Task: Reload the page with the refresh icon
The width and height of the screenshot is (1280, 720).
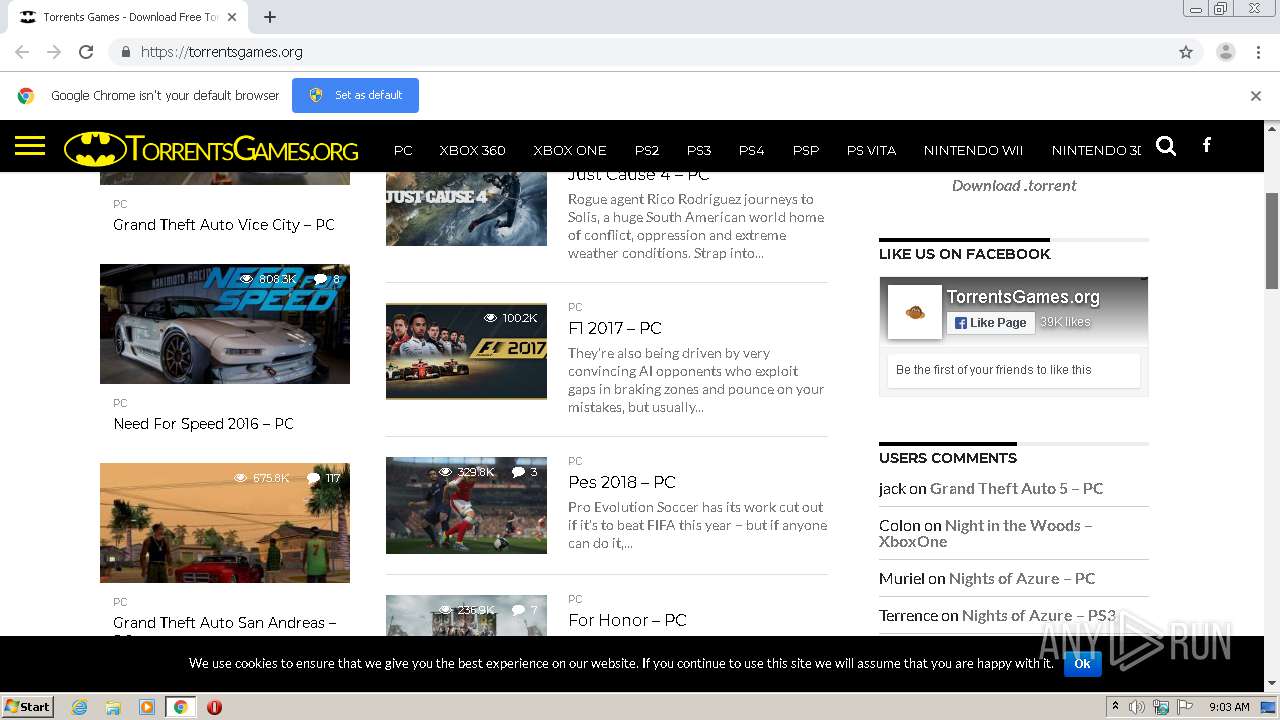Action: click(x=86, y=52)
